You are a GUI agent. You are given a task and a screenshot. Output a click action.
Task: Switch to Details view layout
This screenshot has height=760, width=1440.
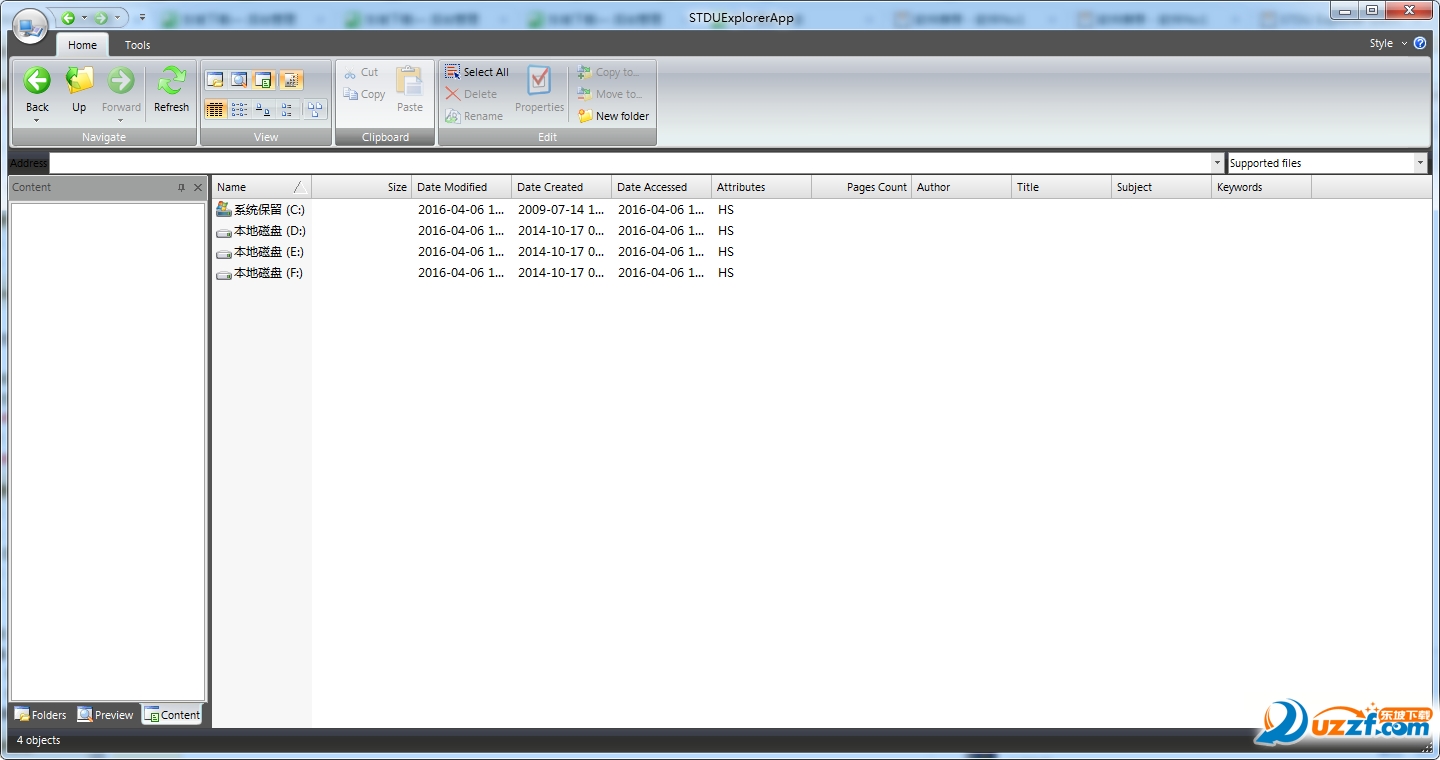click(x=215, y=109)
